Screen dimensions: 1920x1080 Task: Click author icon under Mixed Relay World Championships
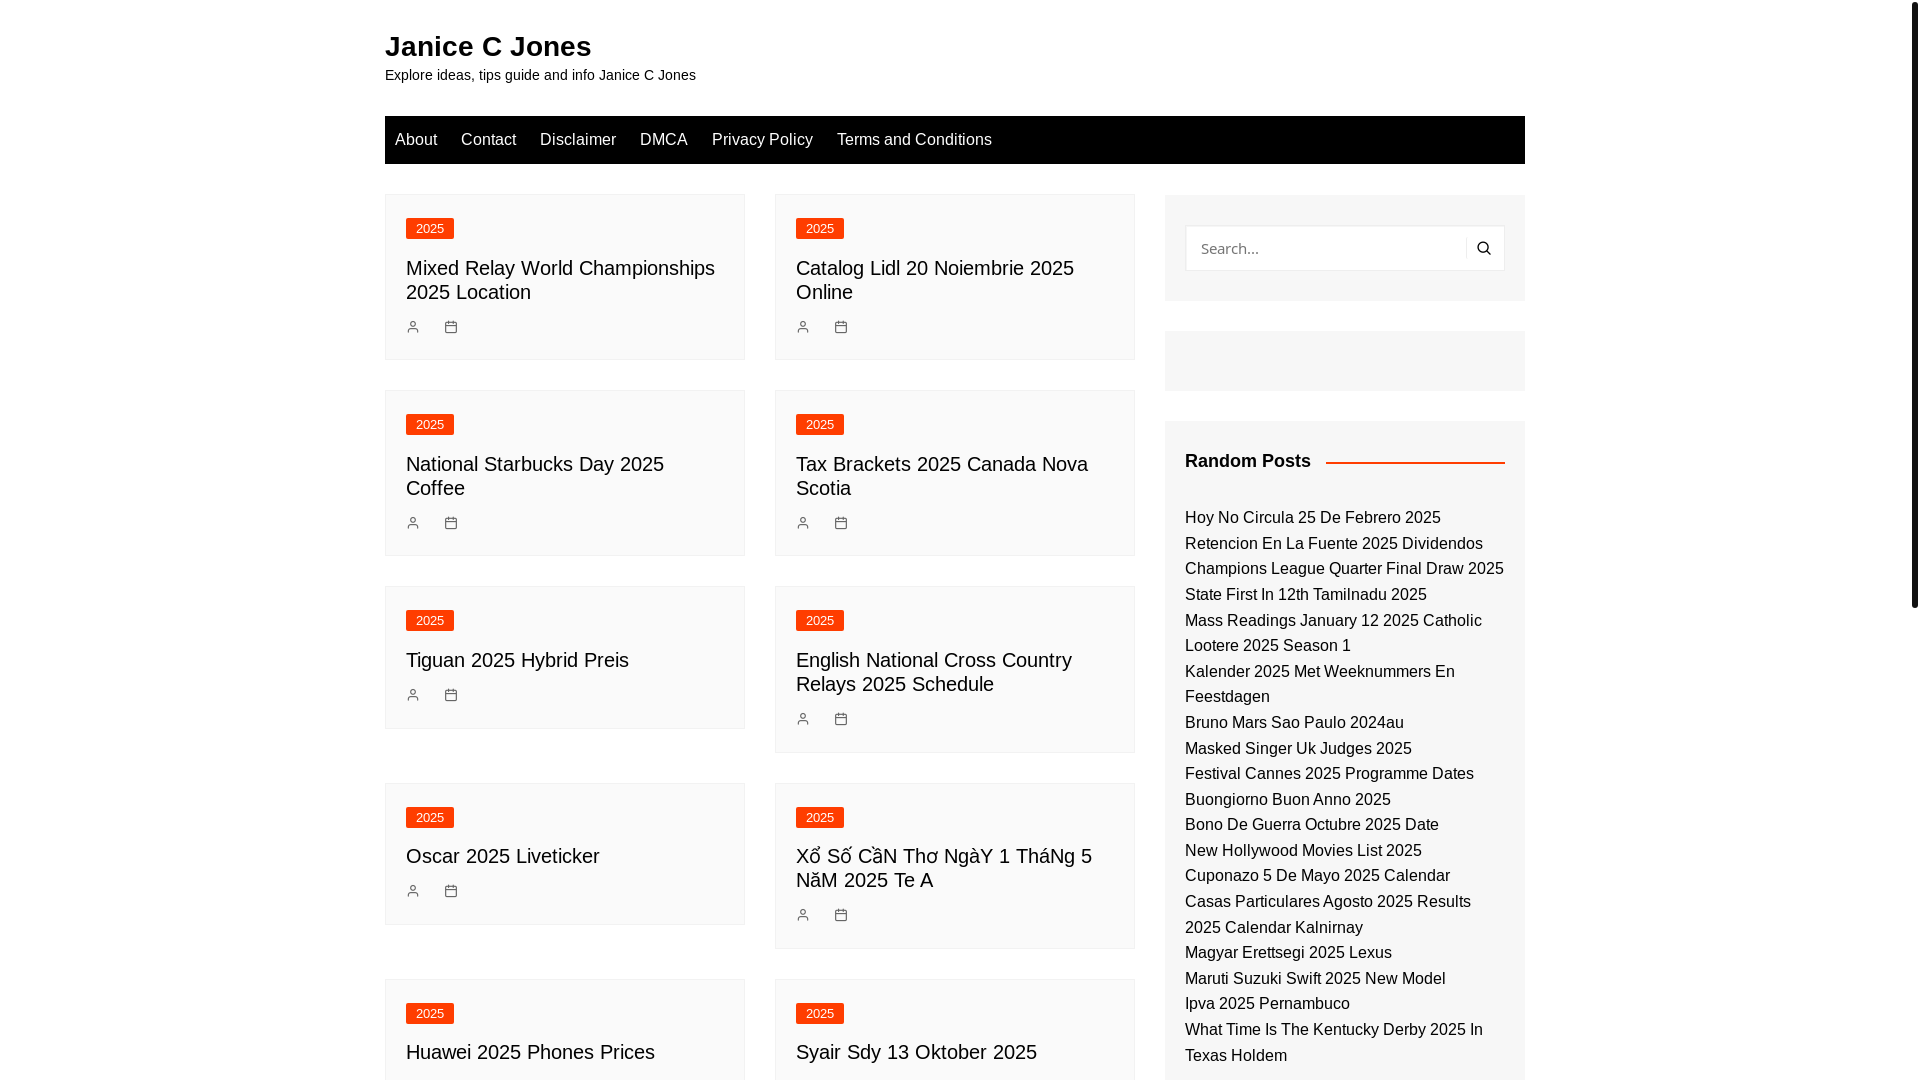click(413, 327)
